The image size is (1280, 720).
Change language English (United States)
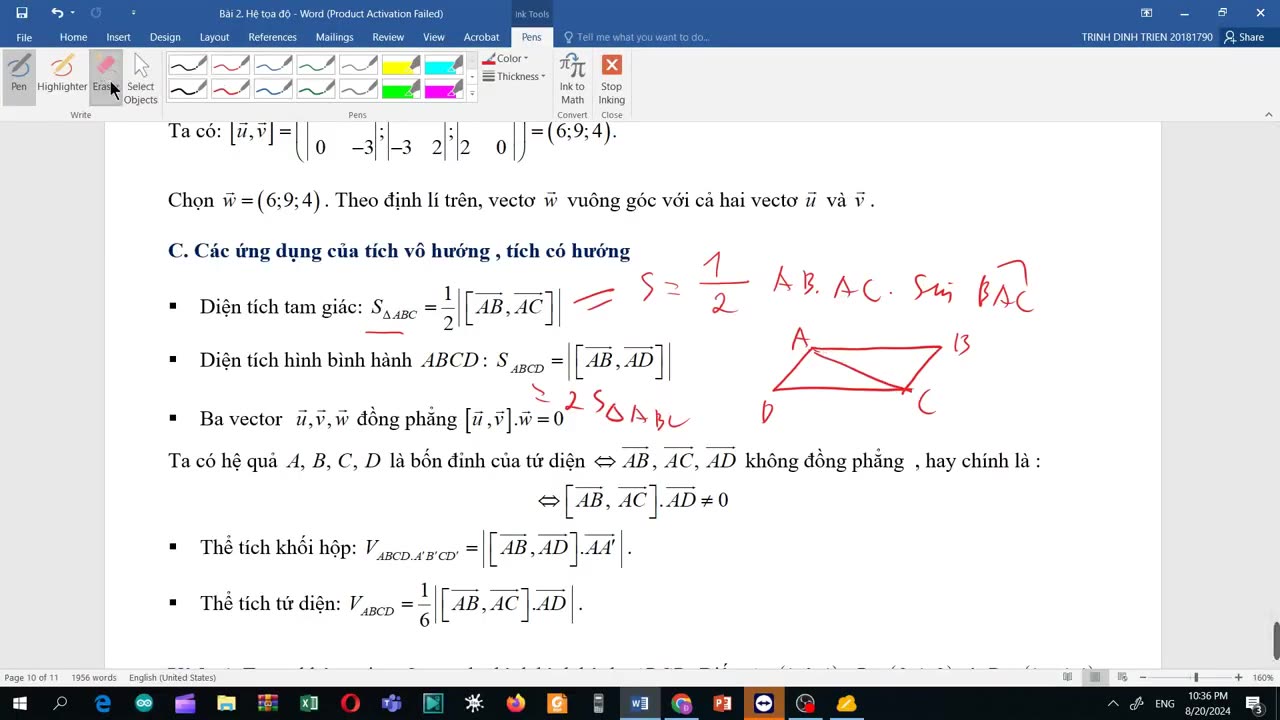(x=172, y=677)
